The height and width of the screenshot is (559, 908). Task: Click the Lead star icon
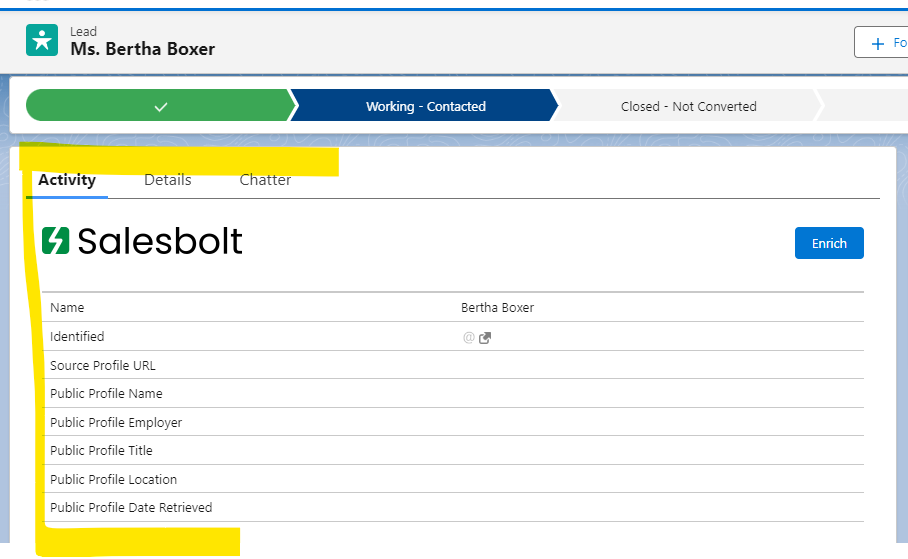pos(42,40)
